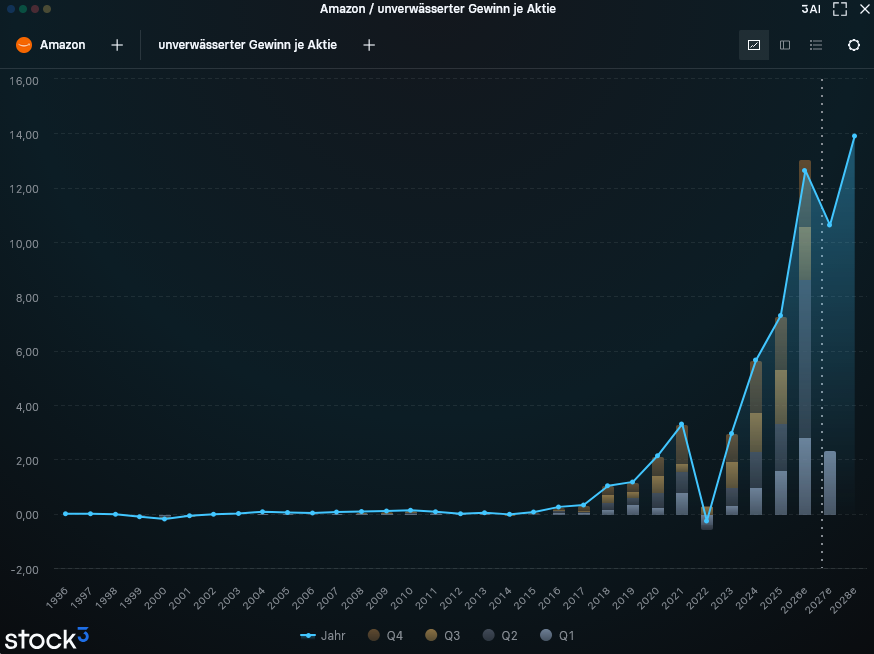Click the y-axis value 16,00
The height and width of the screenshot is (654, 874).
coord(24,81)
